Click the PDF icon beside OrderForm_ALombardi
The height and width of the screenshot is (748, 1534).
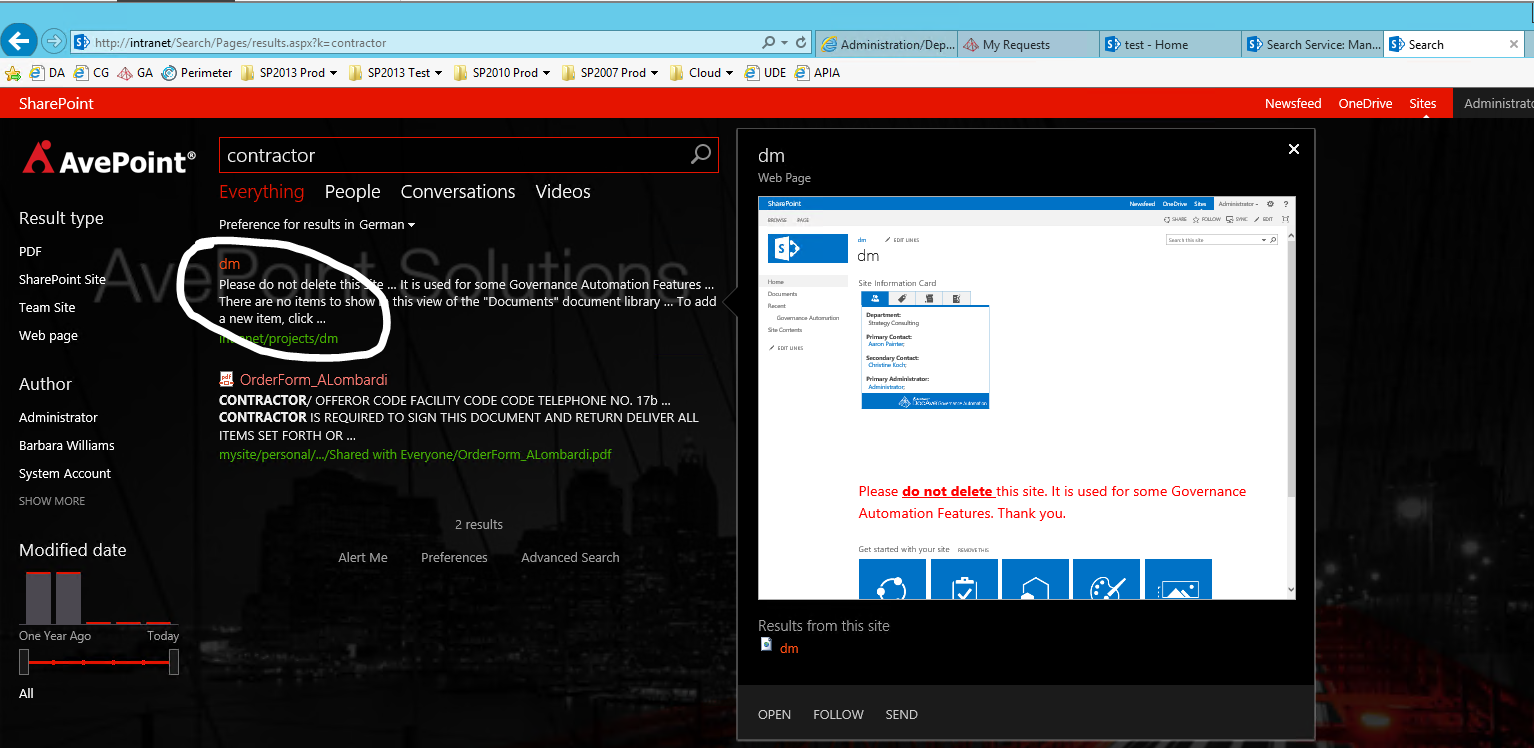coord(225,379)
